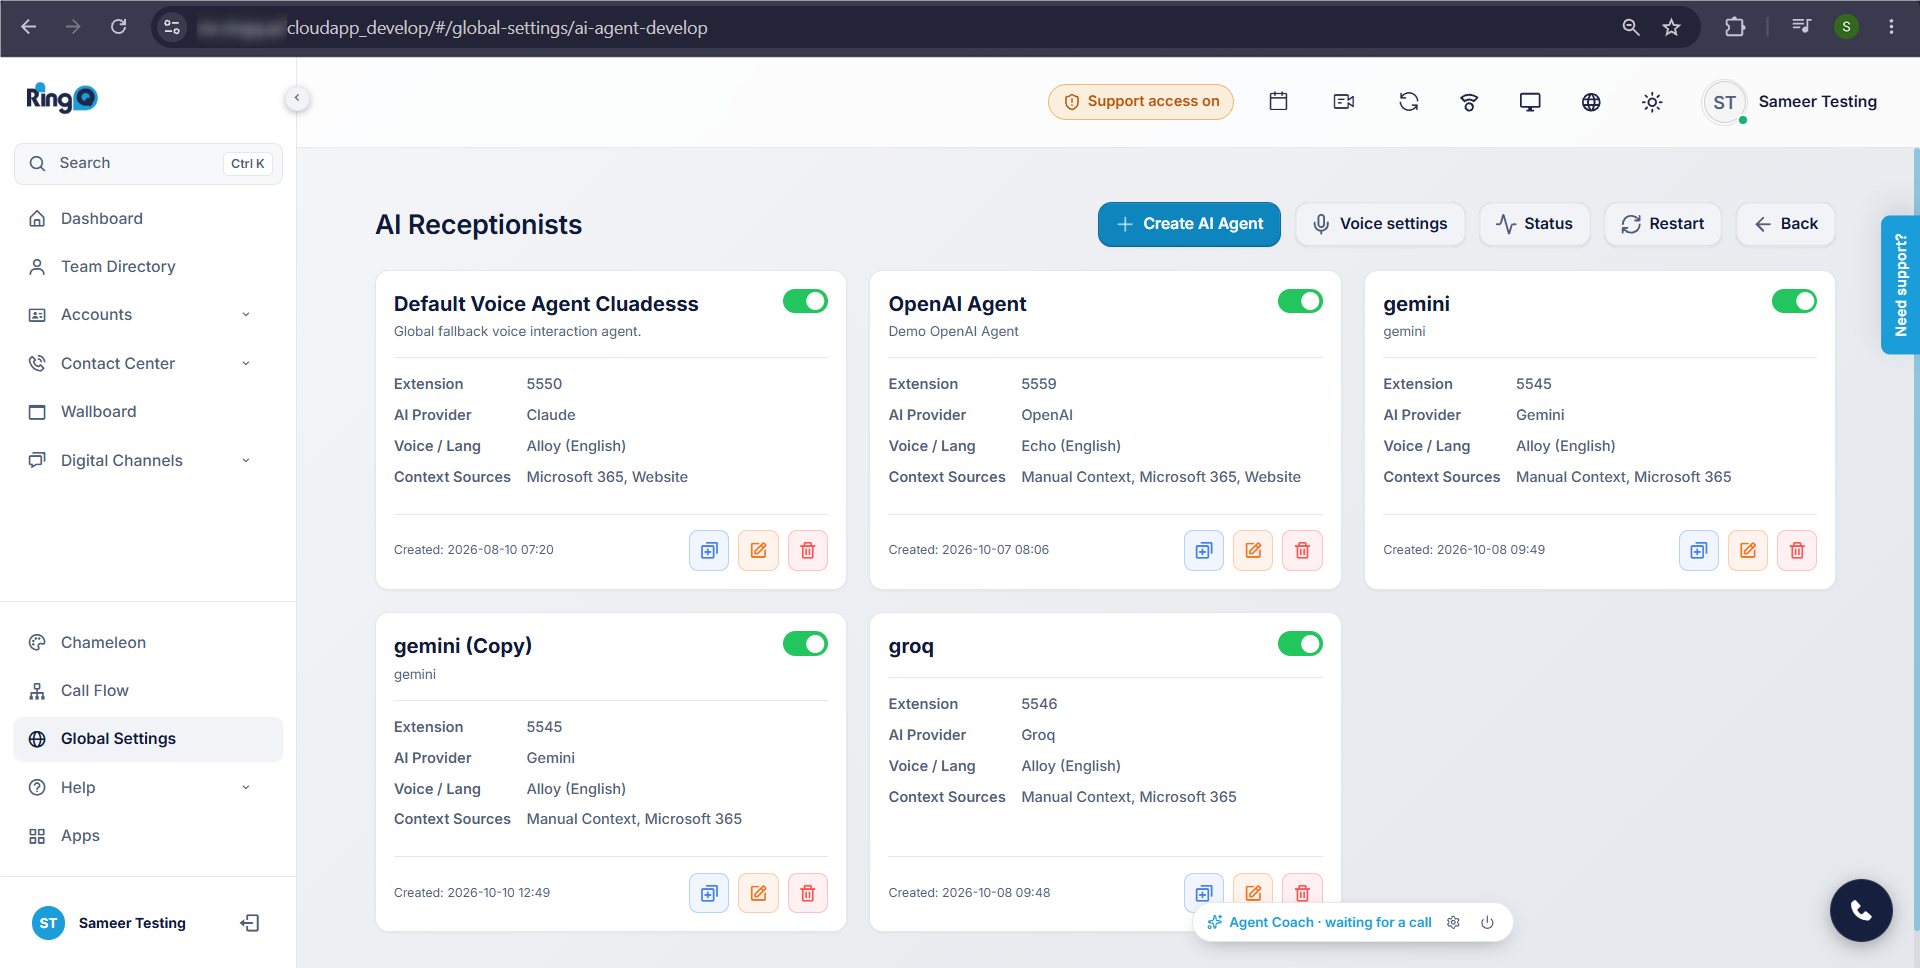Open Team Directory page
The width and height of the screenshot is (1920, 968).
(x=148, y=266)
